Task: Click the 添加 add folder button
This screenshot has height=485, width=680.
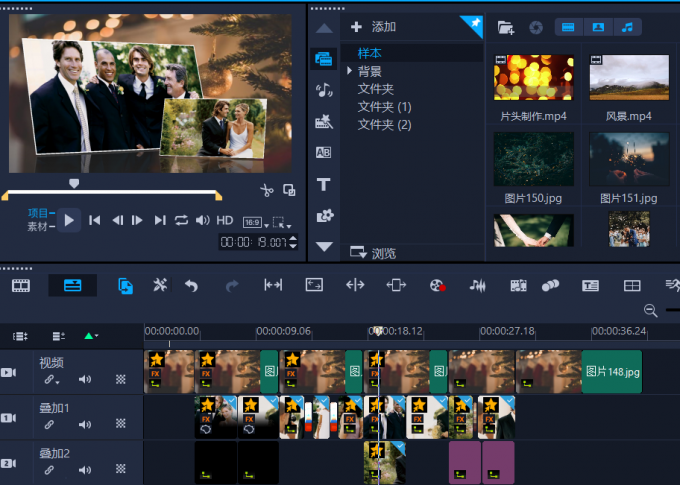Action: point(373,27)
